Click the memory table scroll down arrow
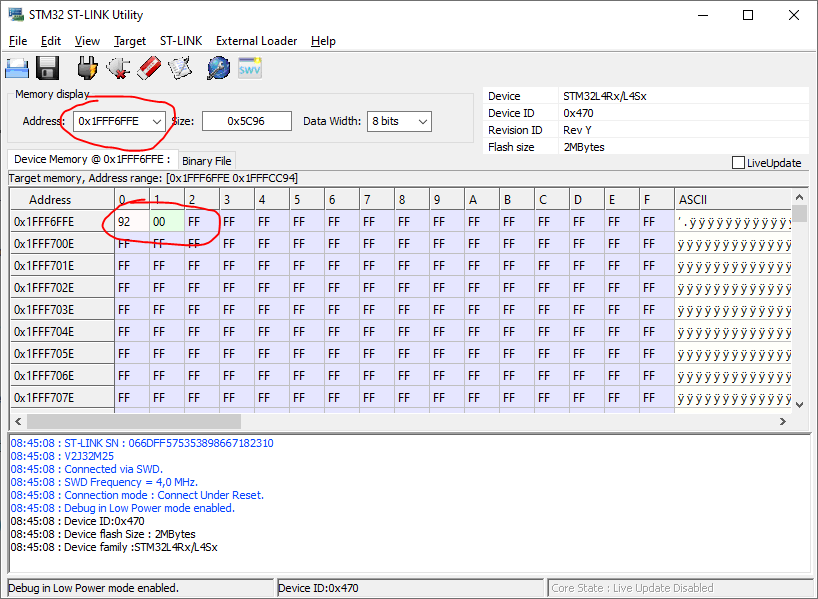 pyautogui.click(x=800, y=404)
